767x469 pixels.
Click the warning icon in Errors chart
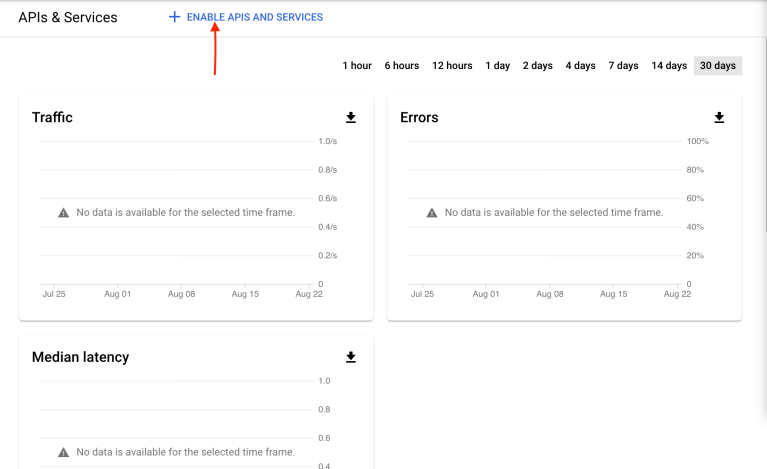[x=431, y=213]
